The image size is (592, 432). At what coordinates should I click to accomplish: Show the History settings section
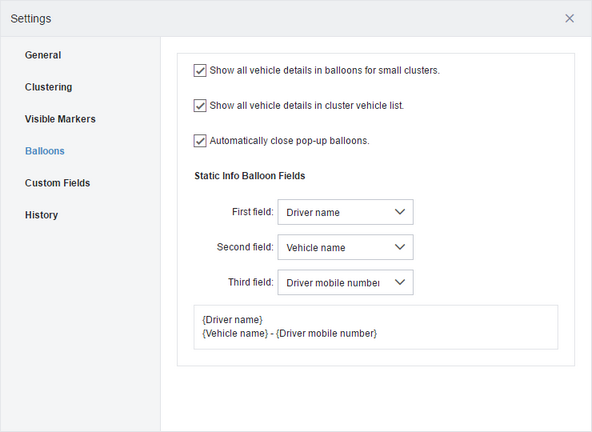coord(41,215)
